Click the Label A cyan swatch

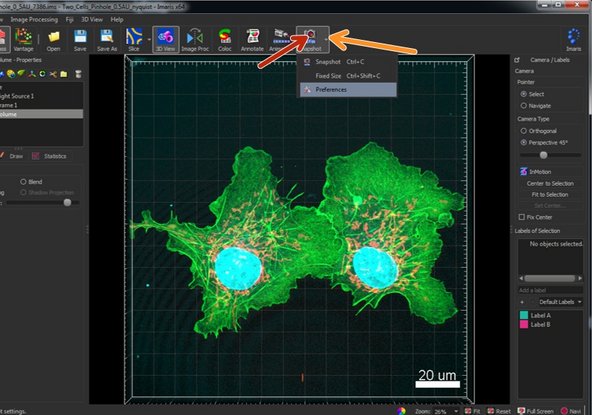tap(524, 315)
